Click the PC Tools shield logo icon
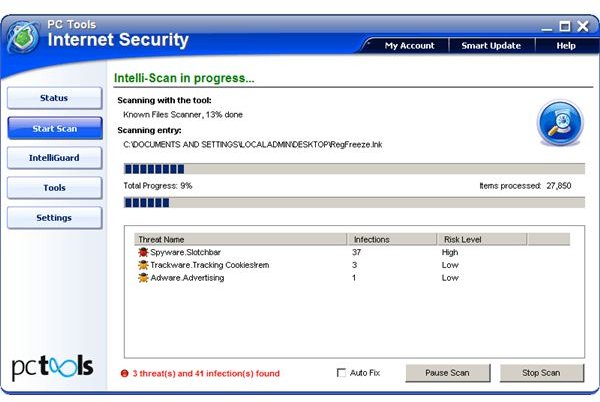600x402 pixels. (x=23, y=37)
